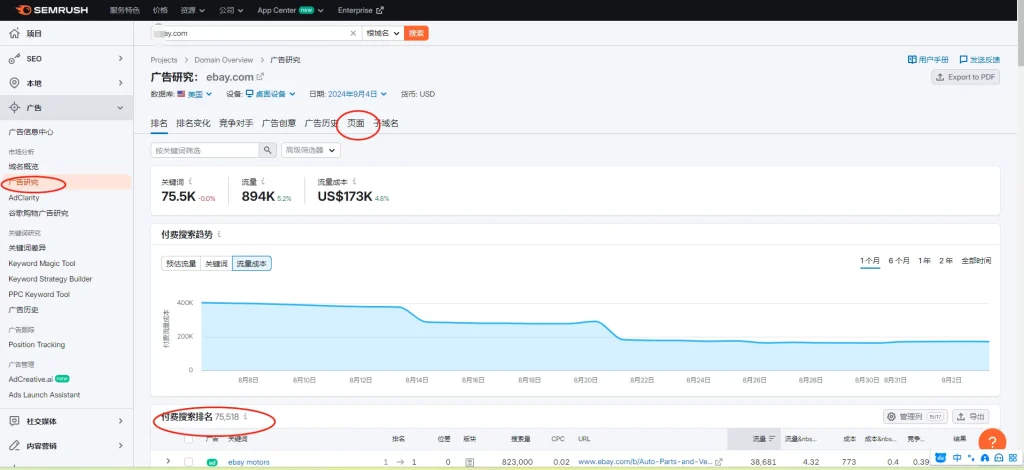Screen dimensions: 1024x470
Task: Open external link icon after ebay motors URL
Action: click(x=719, y=462)
